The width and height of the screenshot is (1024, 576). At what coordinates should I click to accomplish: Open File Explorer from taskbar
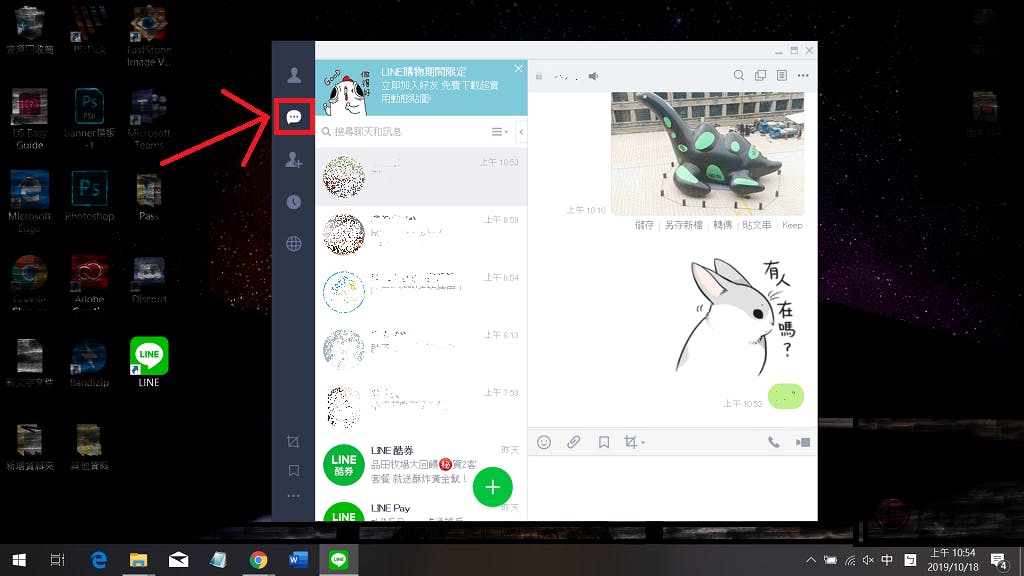tap(138, 560)
